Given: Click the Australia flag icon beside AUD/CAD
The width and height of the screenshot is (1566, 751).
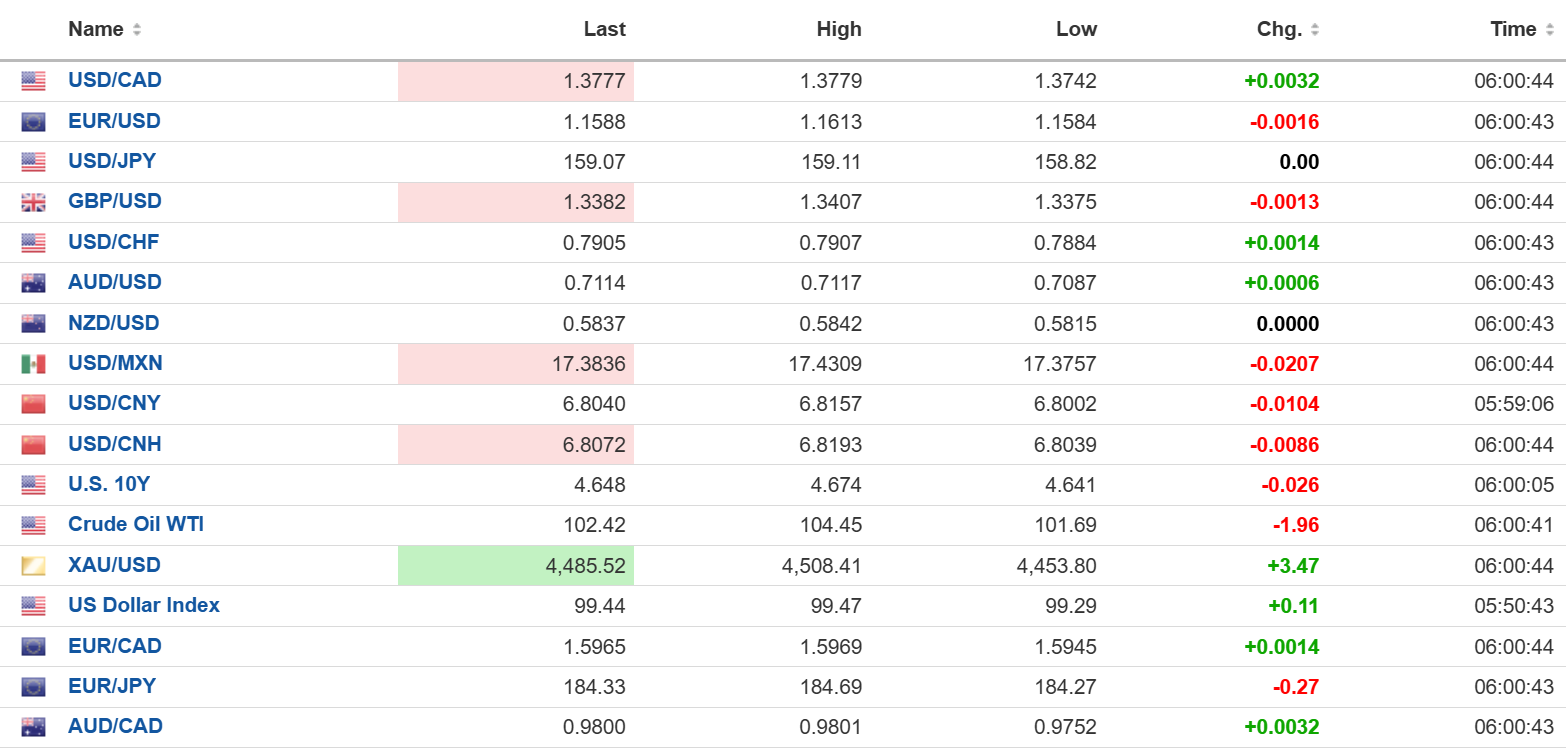Looking at the screenshot, I should click(x=33, y=727).
